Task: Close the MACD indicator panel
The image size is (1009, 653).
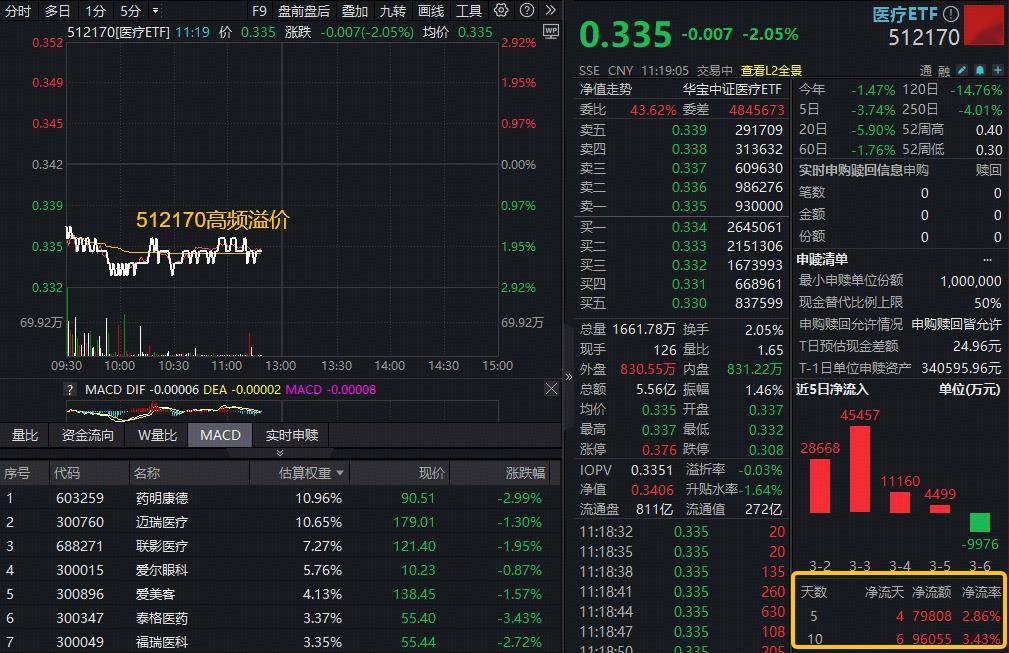Action: pyautogui.click(x=551, y=389)
